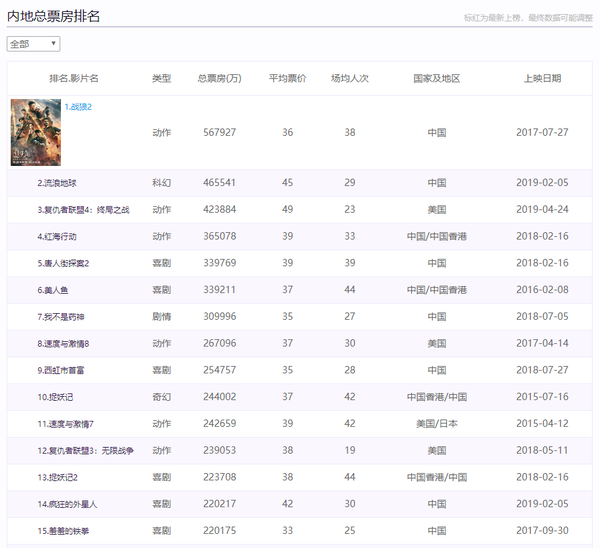The width and height of the screenshot is (600, 548).
Task: Open the 11.速度与激情7 movie entry
Action: (x=65, y=424)
